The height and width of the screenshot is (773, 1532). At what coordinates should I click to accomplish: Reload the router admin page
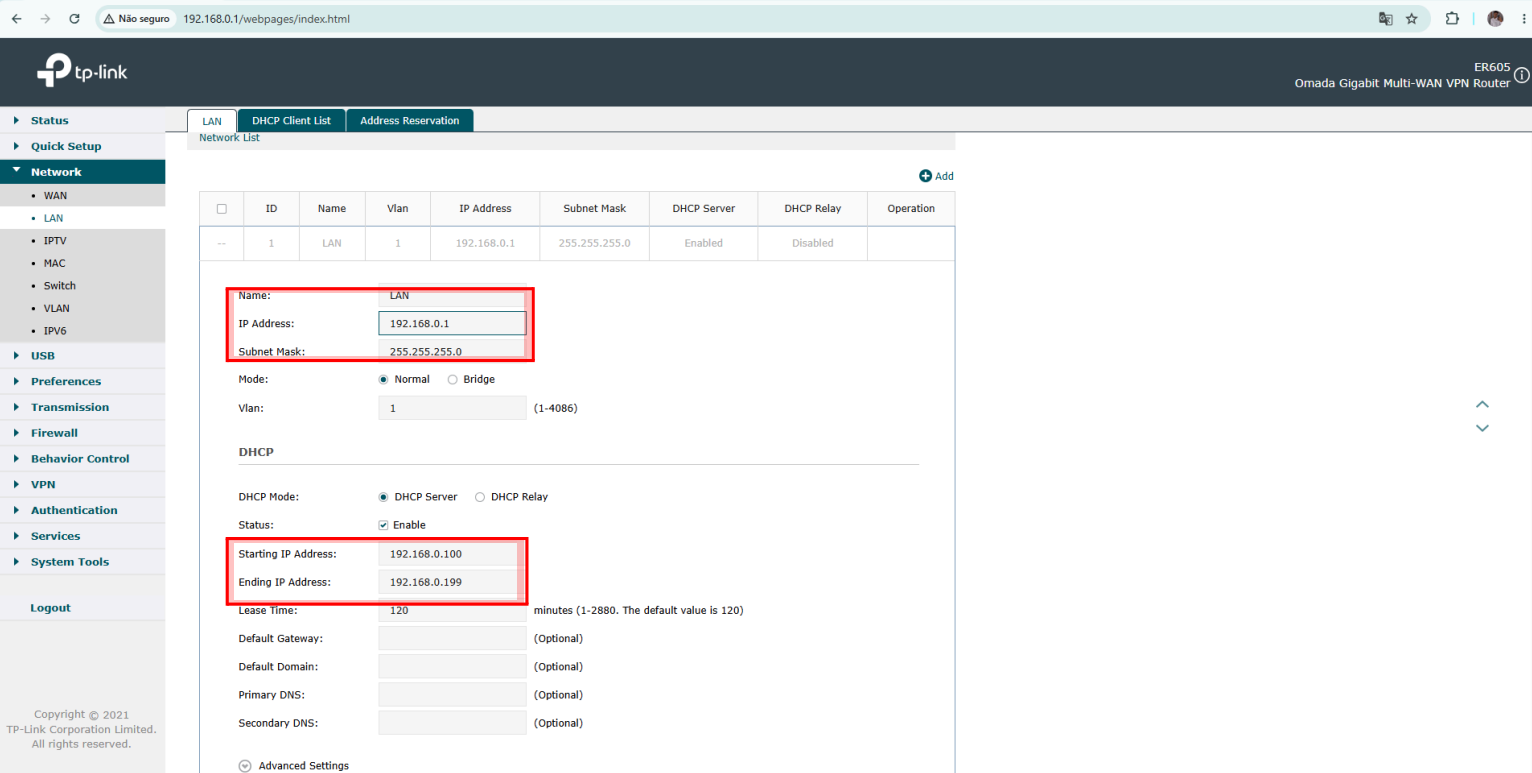(x=74, y=19)
